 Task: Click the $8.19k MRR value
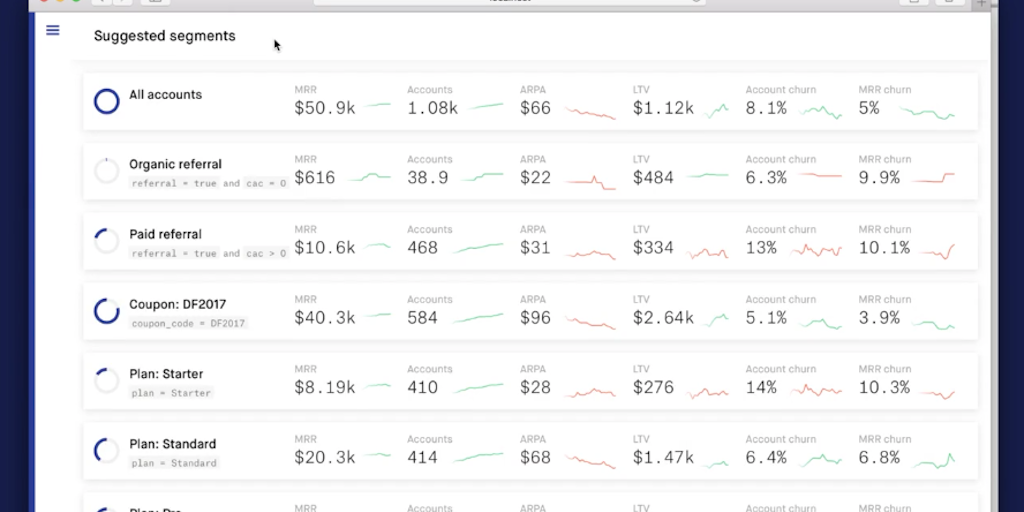coord(325,388)
